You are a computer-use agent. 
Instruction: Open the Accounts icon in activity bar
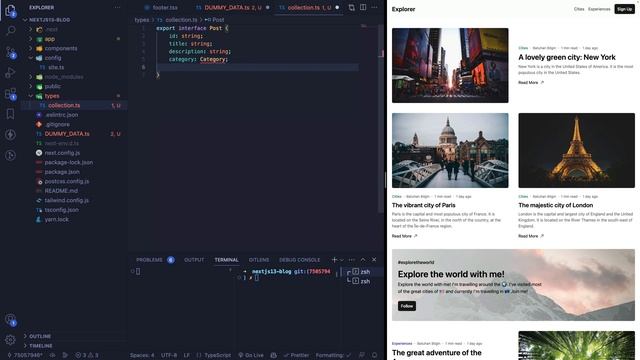coord(11,320)
